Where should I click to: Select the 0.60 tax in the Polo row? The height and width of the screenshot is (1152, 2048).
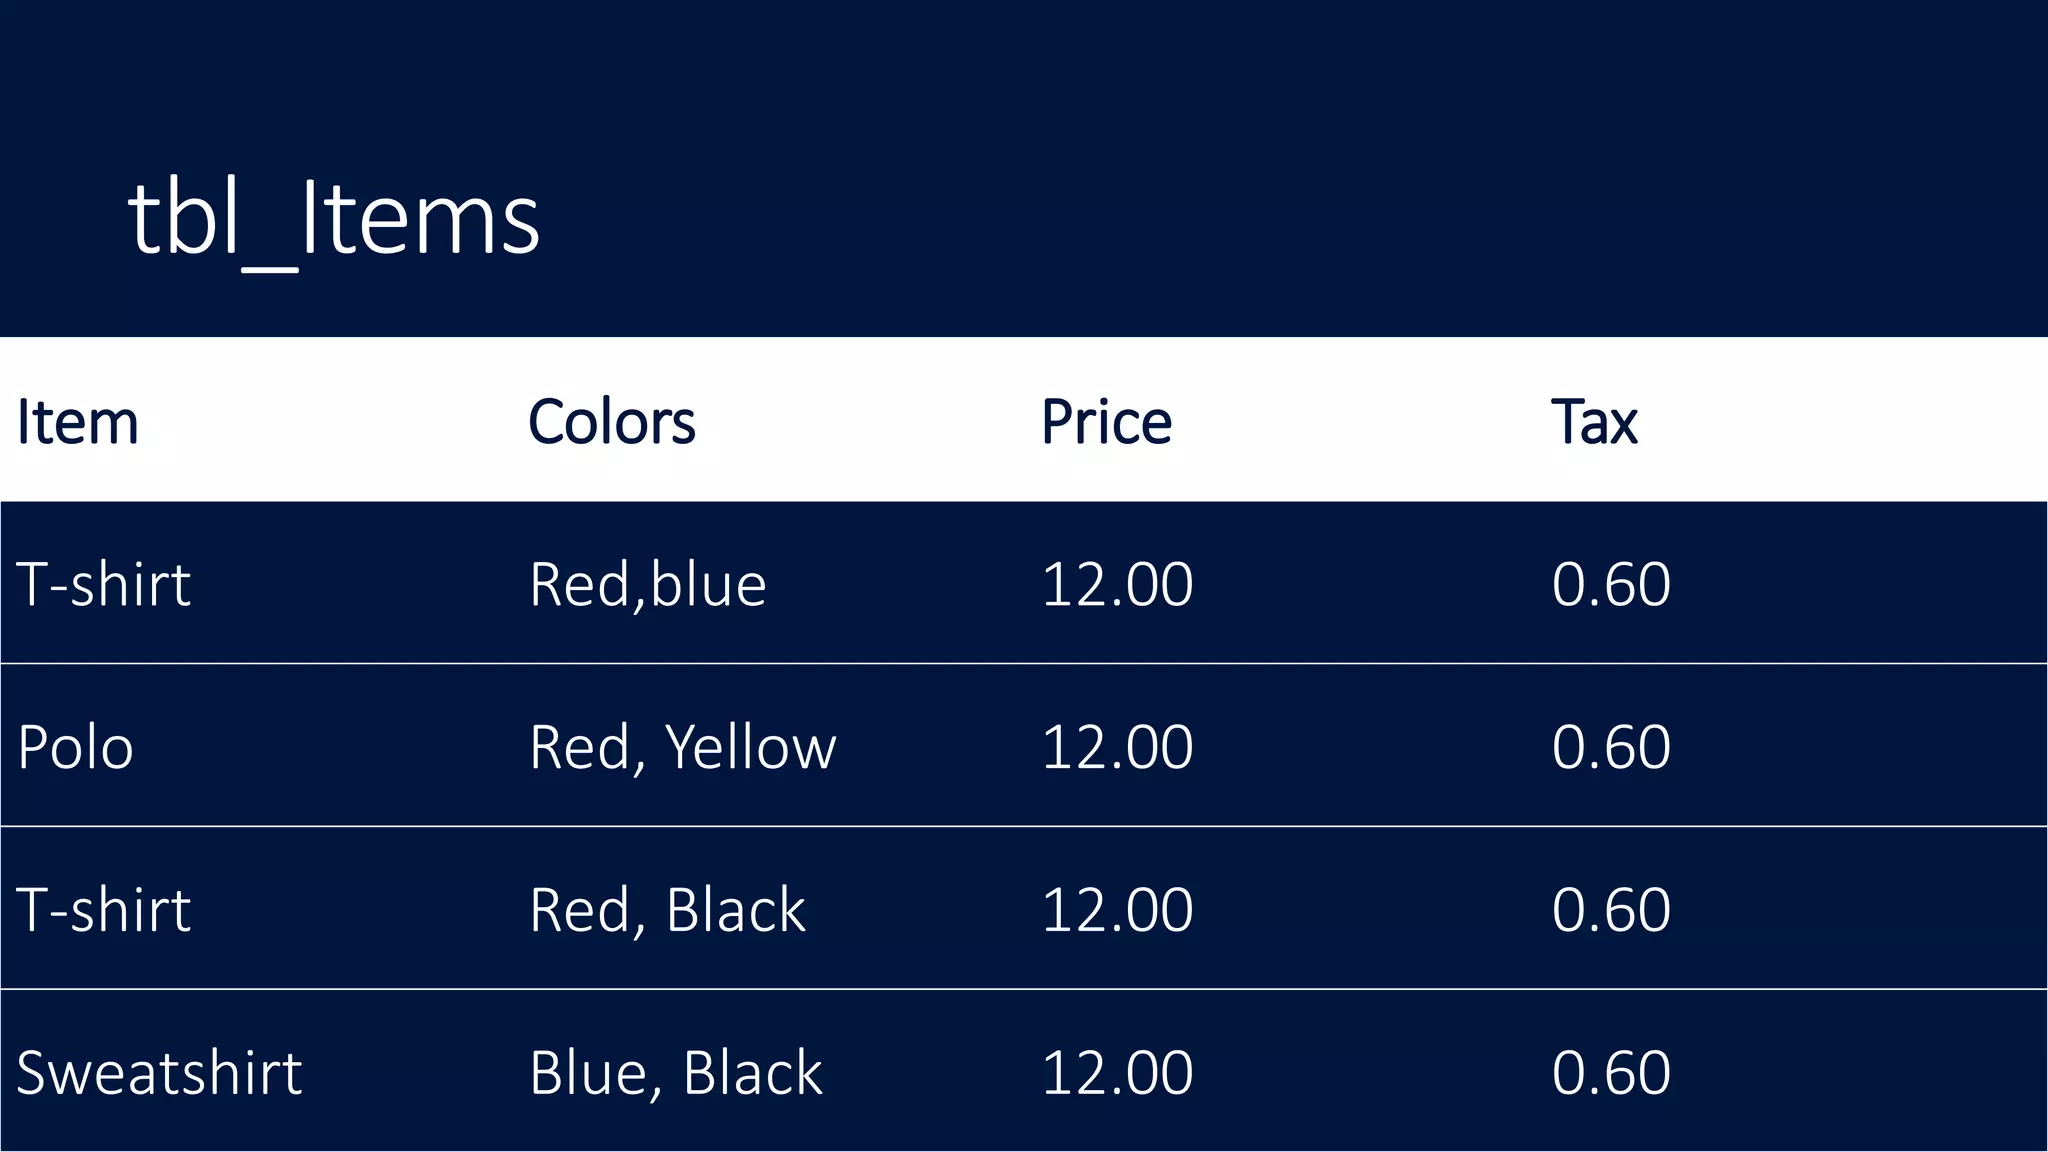tap(1611, 747)
